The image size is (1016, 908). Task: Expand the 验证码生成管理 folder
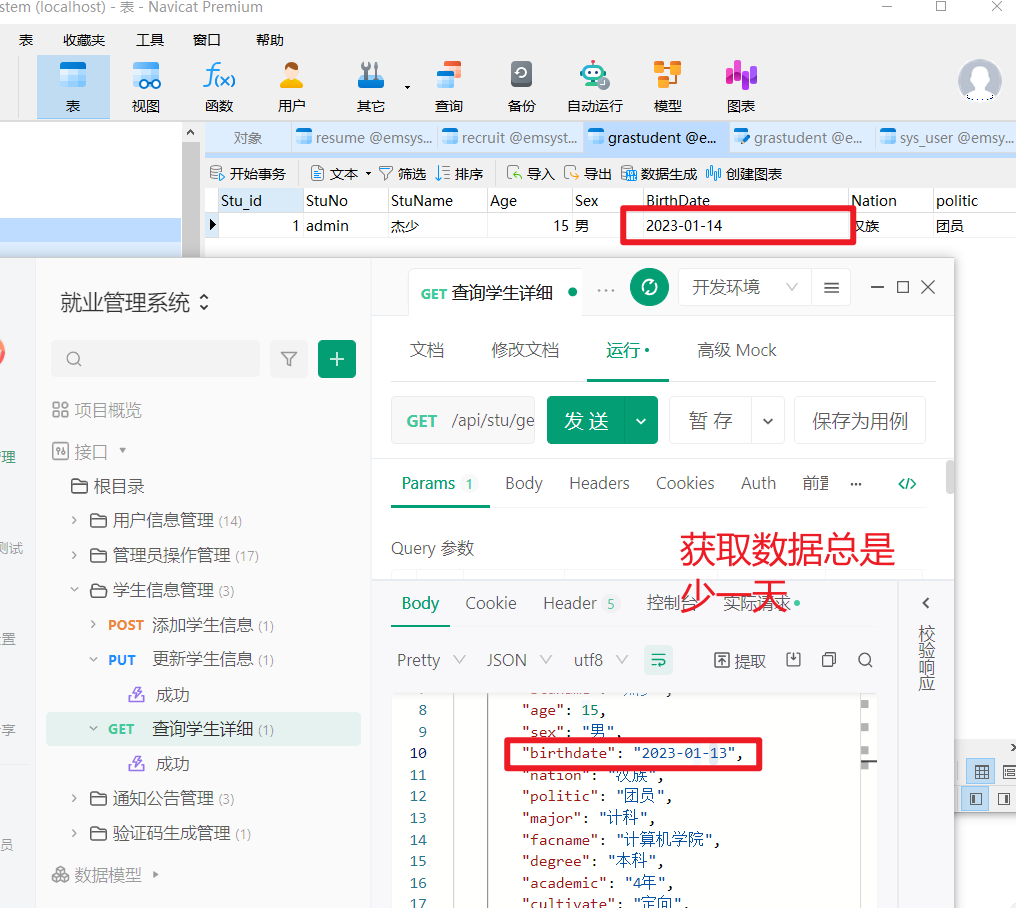[x=74, y=833]
